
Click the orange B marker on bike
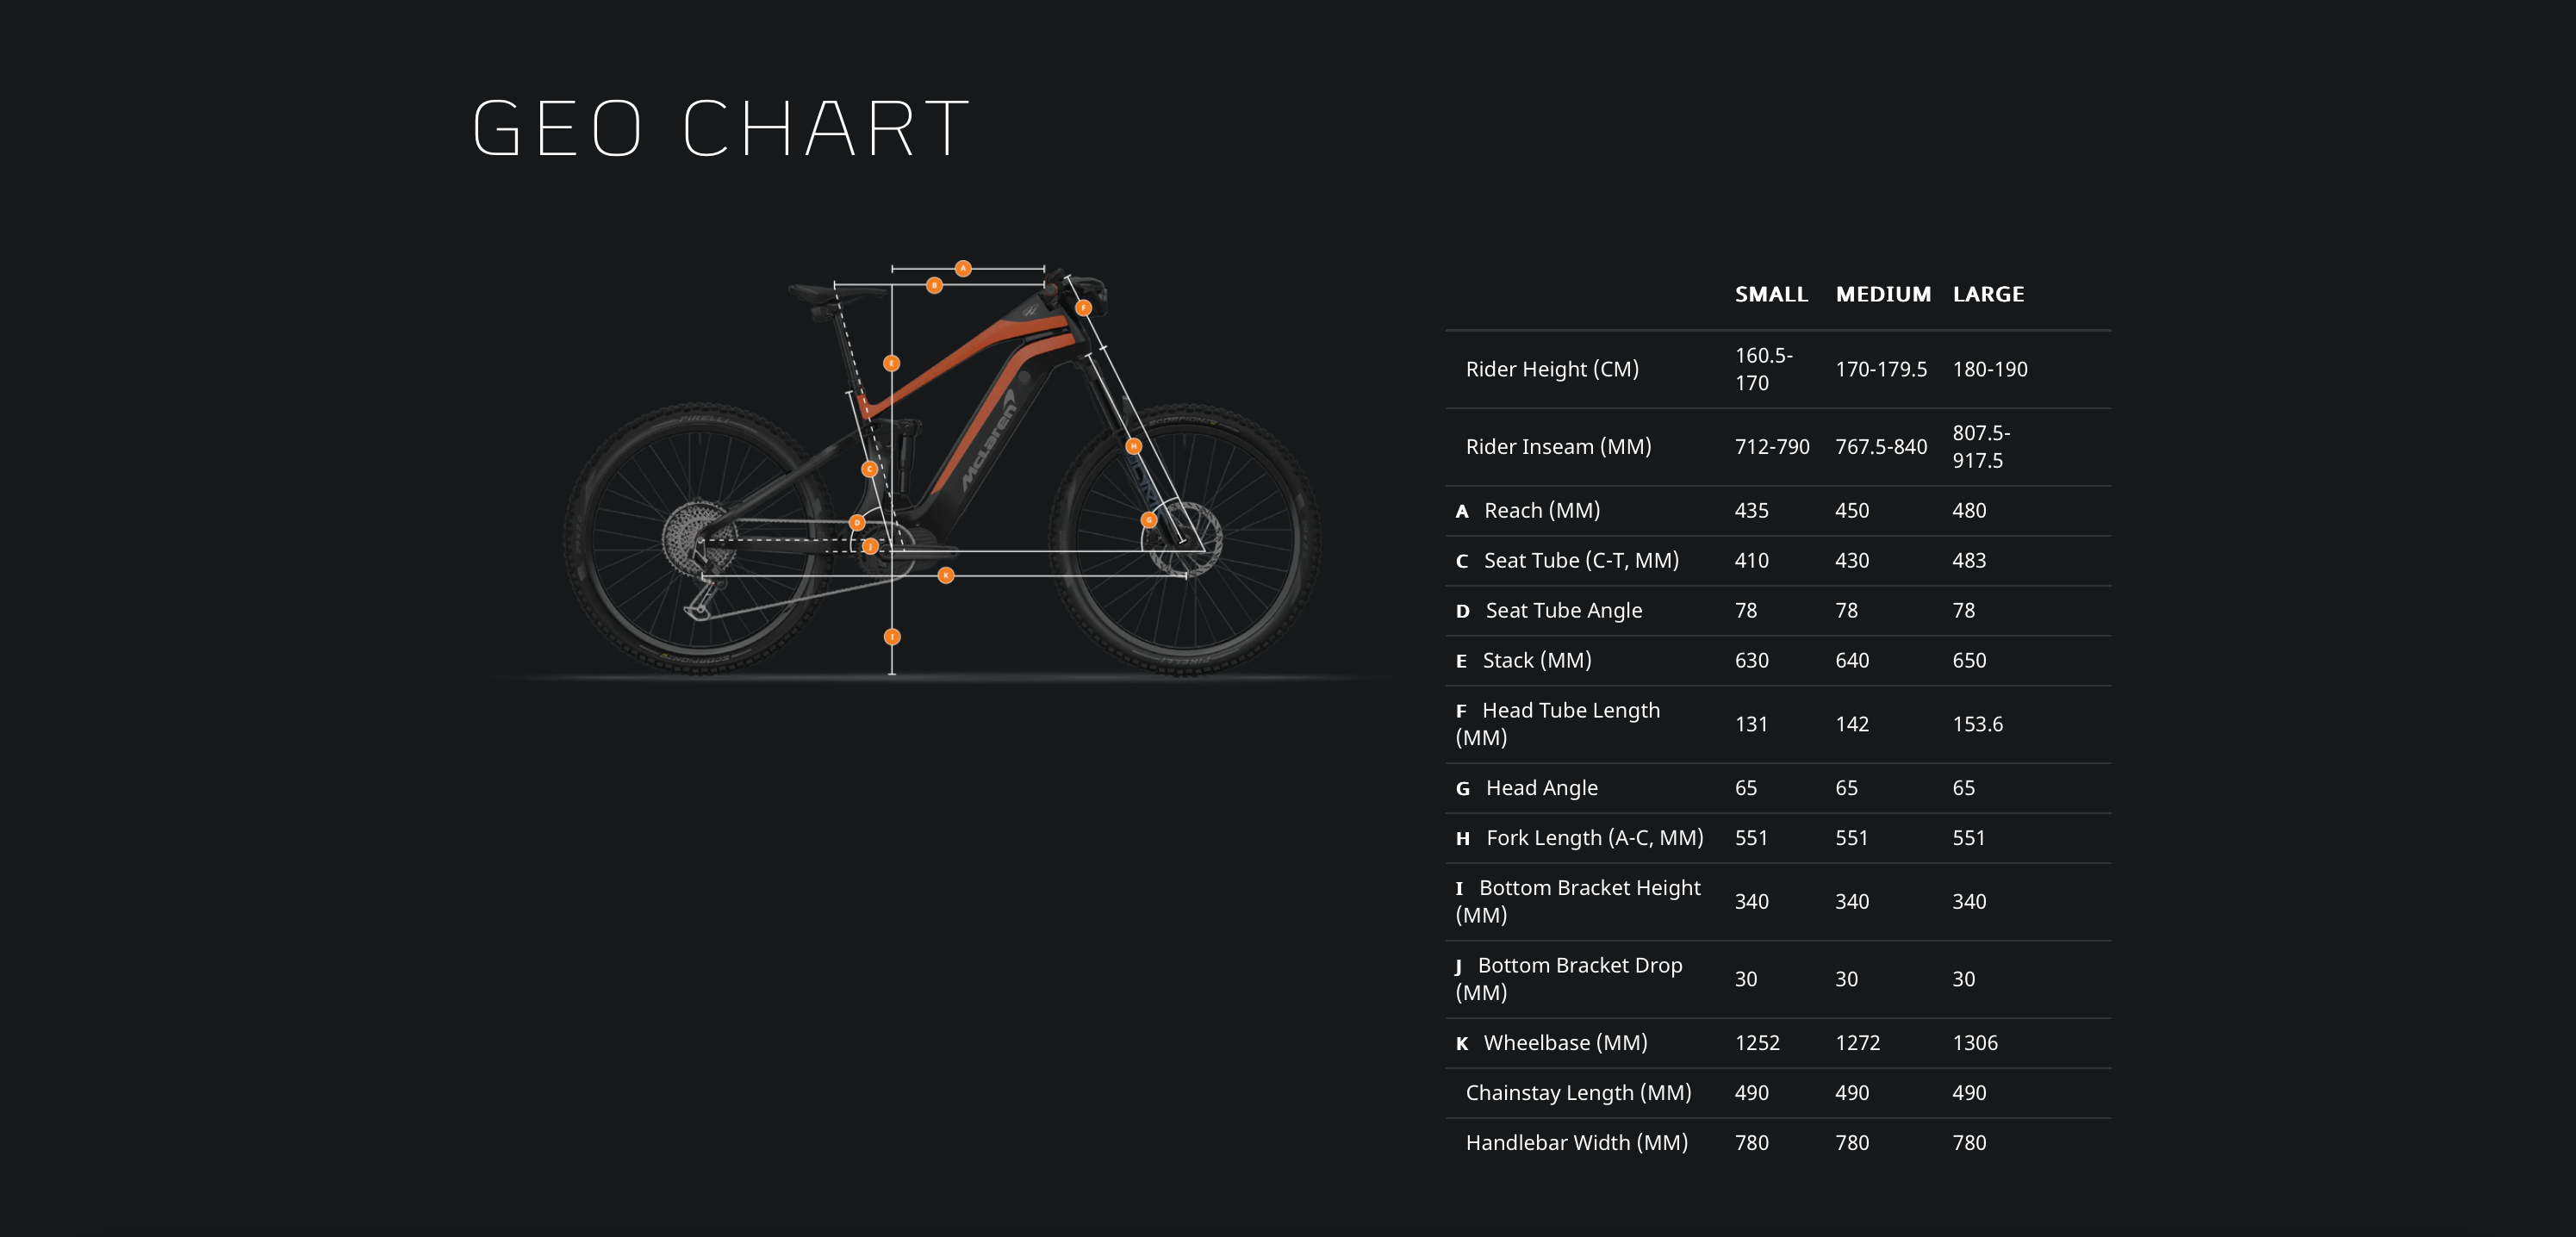[934, 285]
